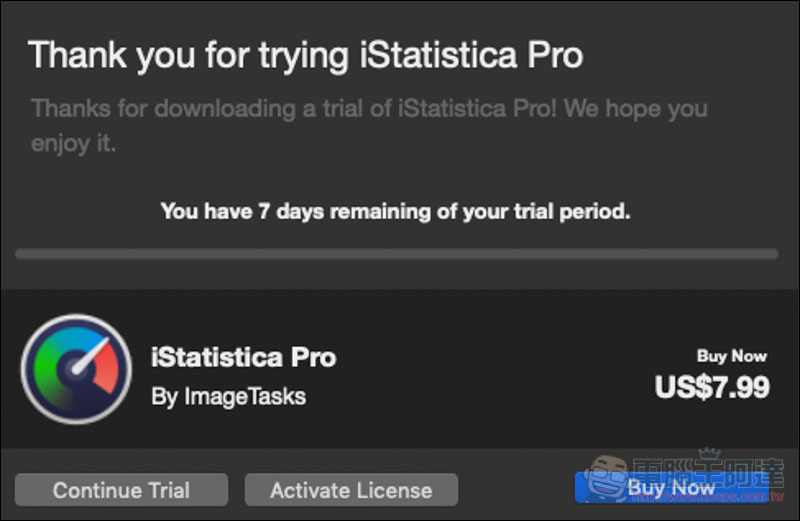Click the small crown above the watermark text

(709, 453)
